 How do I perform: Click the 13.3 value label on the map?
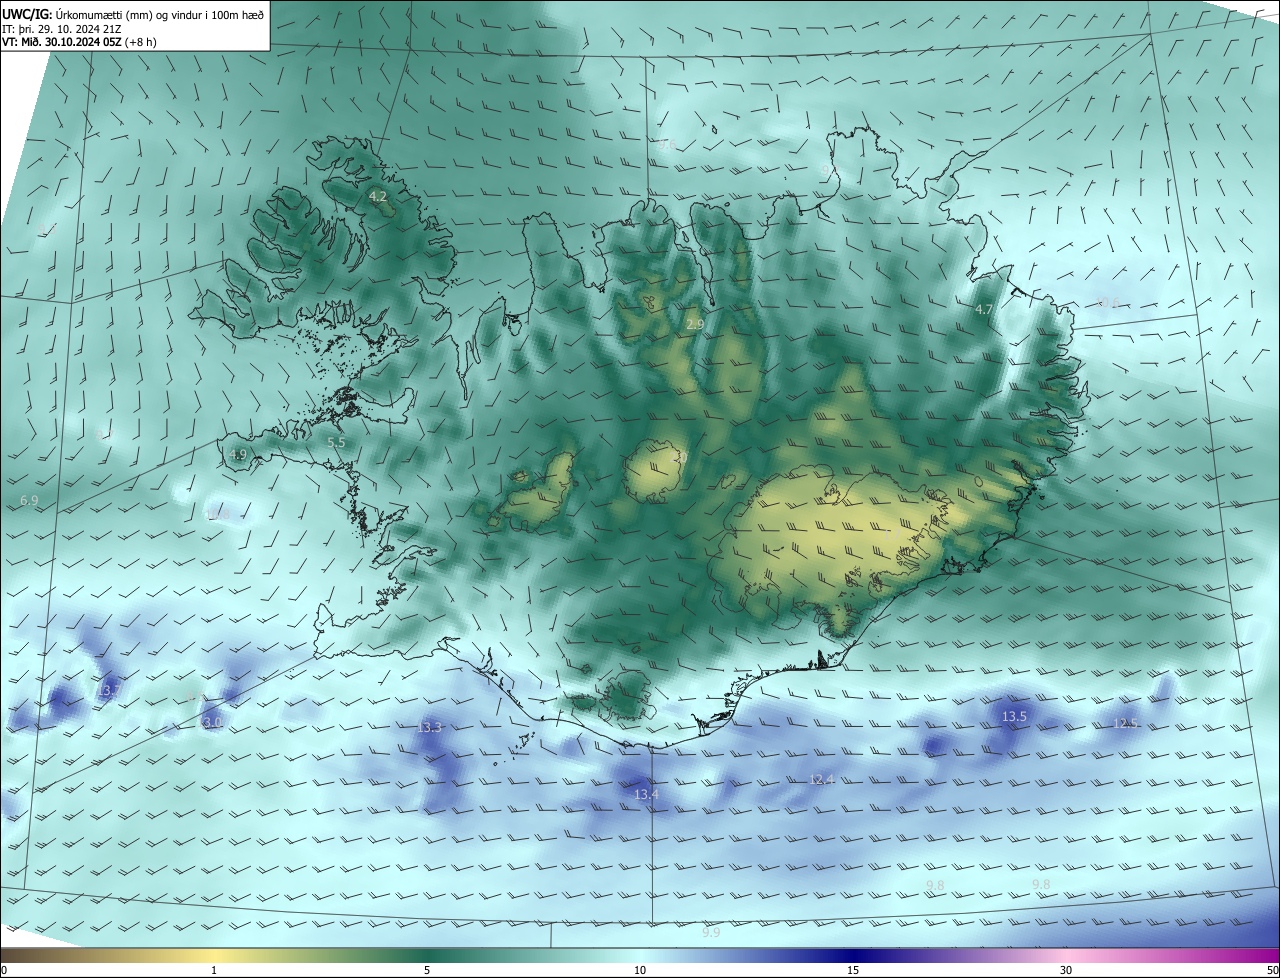pos(429,728)
